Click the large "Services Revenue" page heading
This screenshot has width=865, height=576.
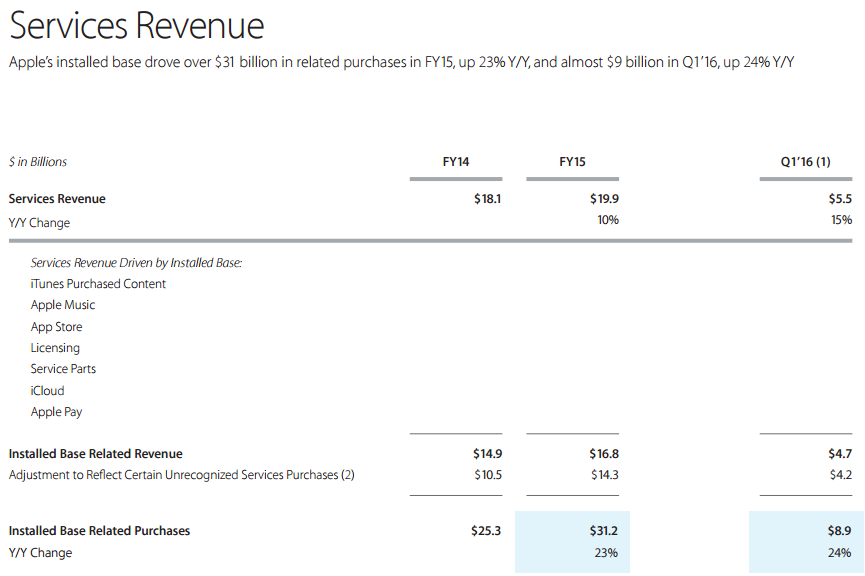click(137, 25)
